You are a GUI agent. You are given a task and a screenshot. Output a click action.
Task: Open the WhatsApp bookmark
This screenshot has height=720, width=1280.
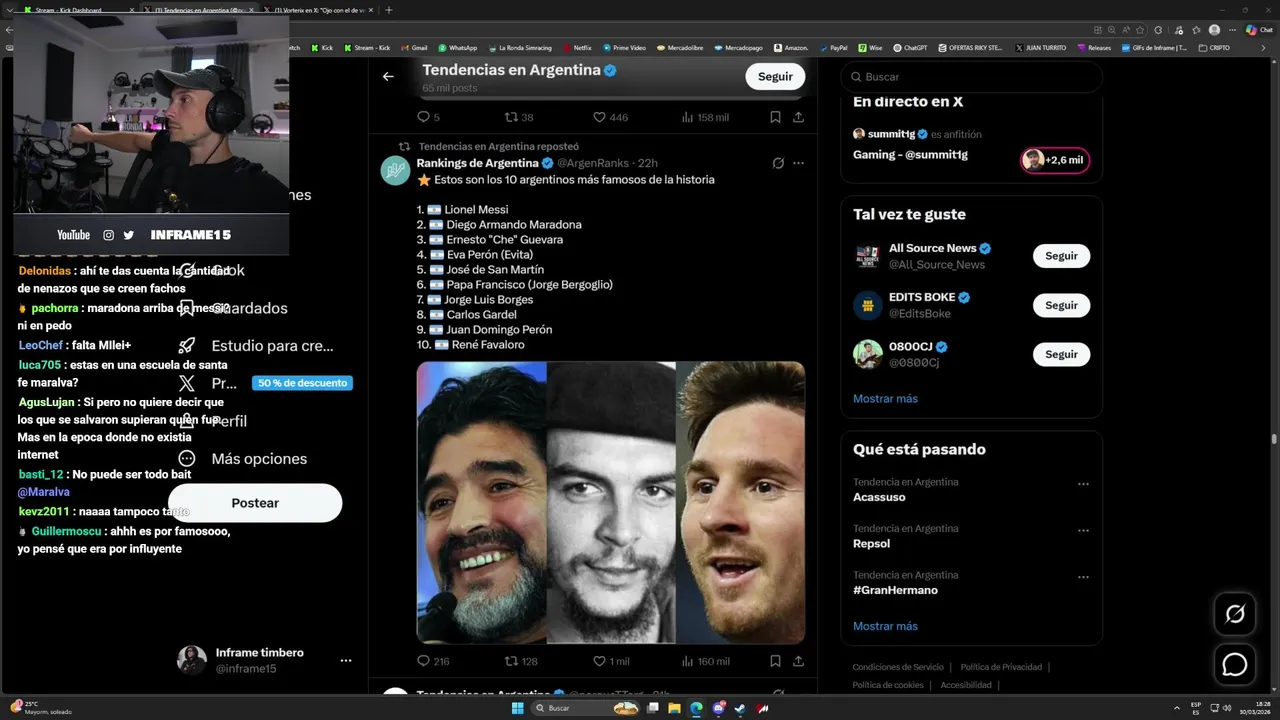point(457,47)
